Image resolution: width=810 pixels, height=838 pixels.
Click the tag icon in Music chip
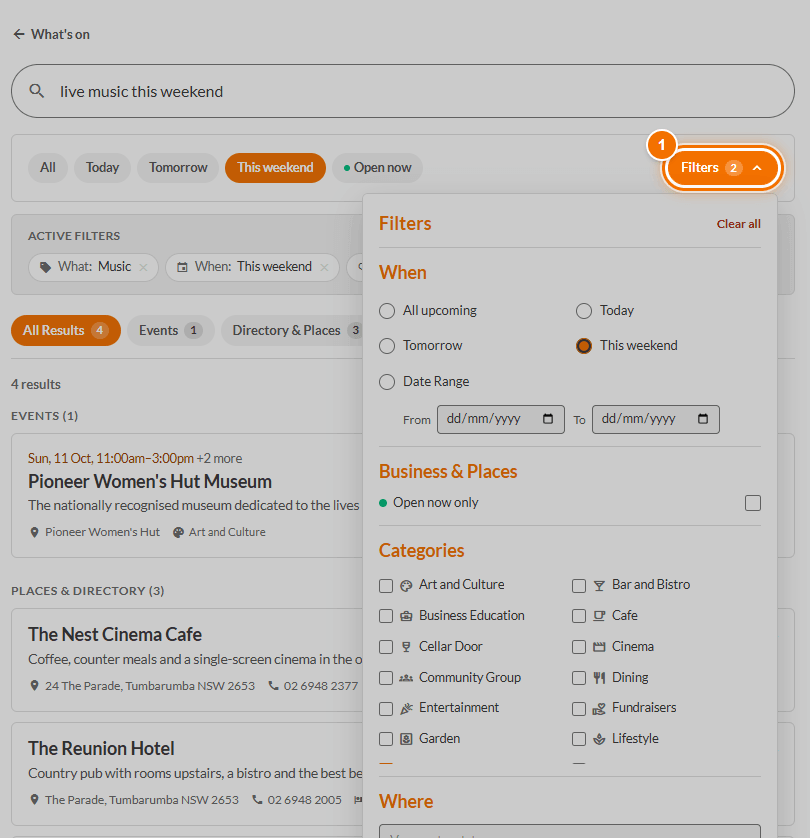point(46,267)
